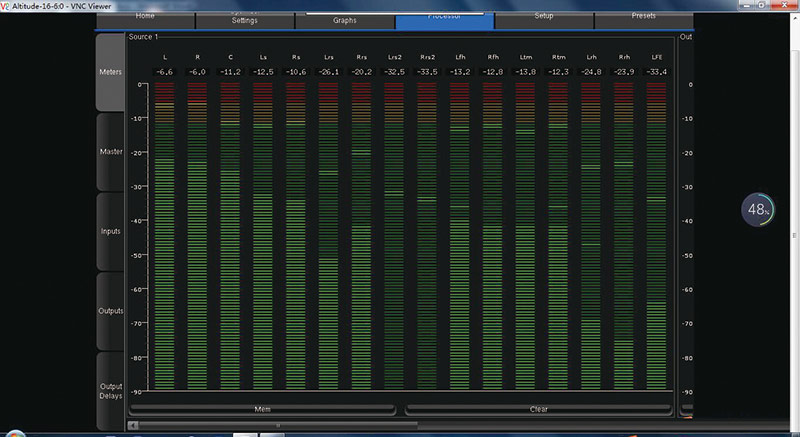Click the Rtm channel peak value -12.3
Viewport: 800px width, 437px height.
tap(559, 72)
